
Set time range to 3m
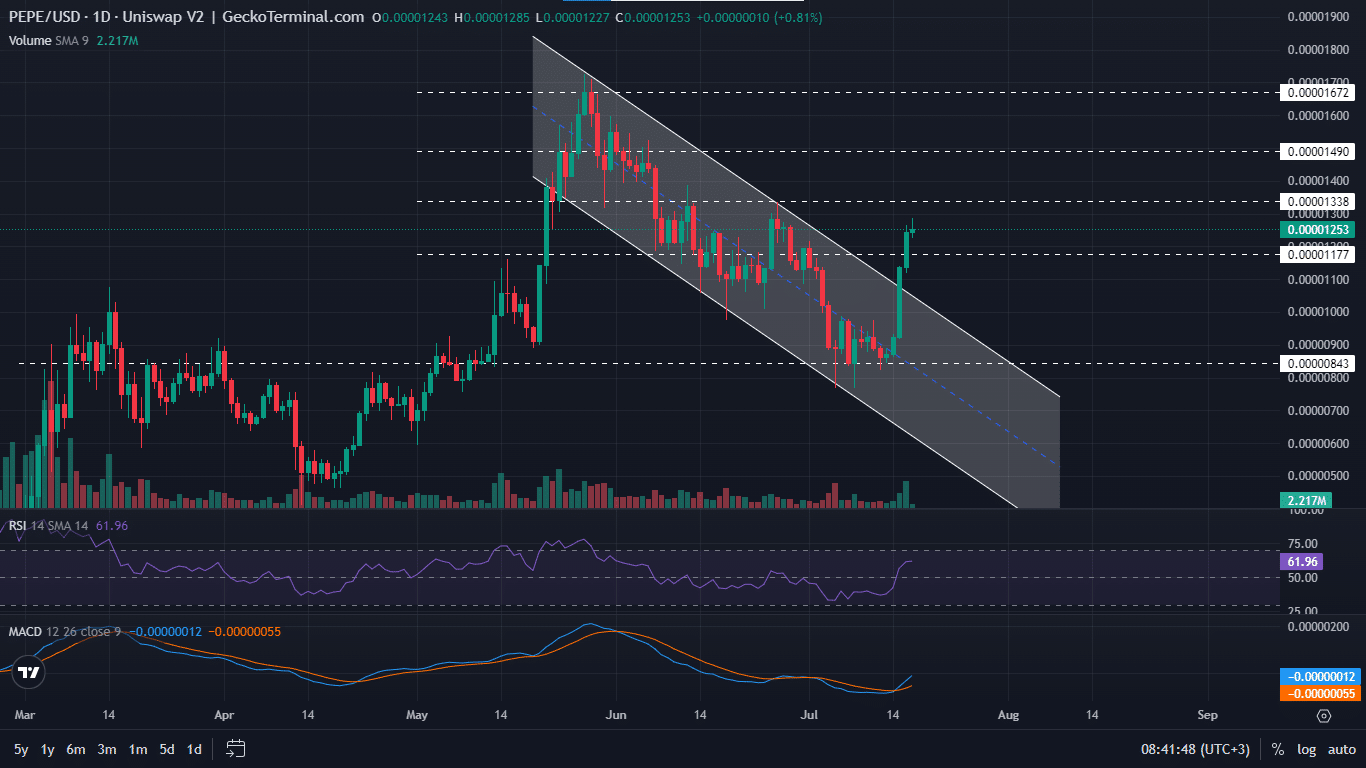107,749
